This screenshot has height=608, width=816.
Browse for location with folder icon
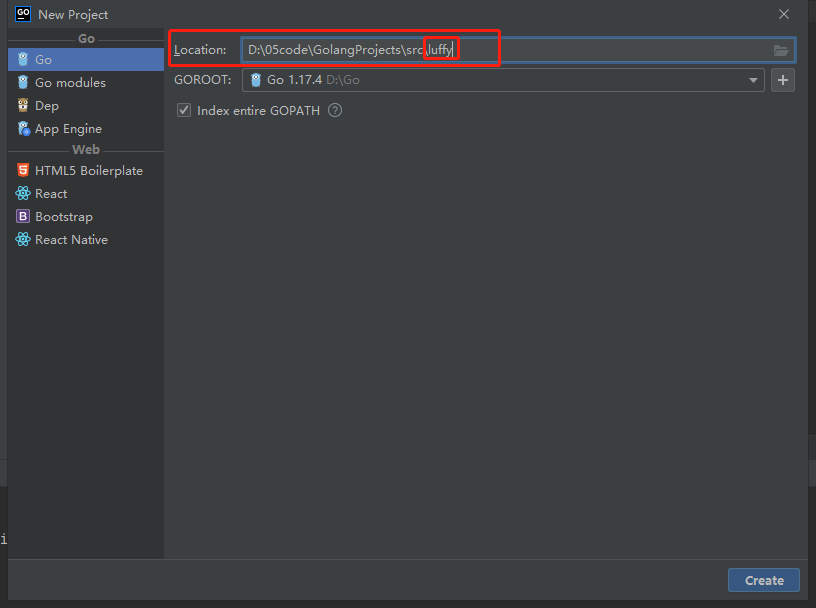[x=781, y=50]
